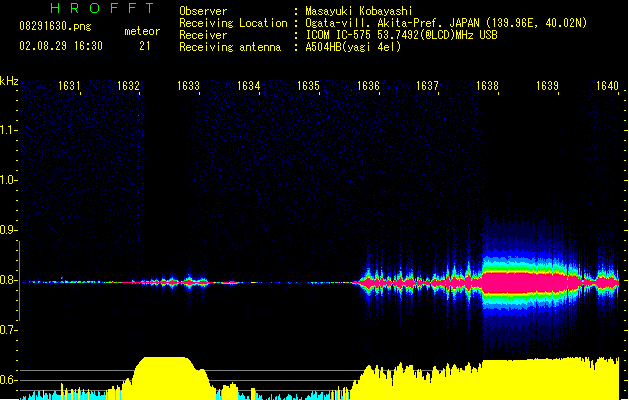Viewport: 629px width, 400px height.
Task: Click the 0.6 kHz axis label
Action: point(8,380)
